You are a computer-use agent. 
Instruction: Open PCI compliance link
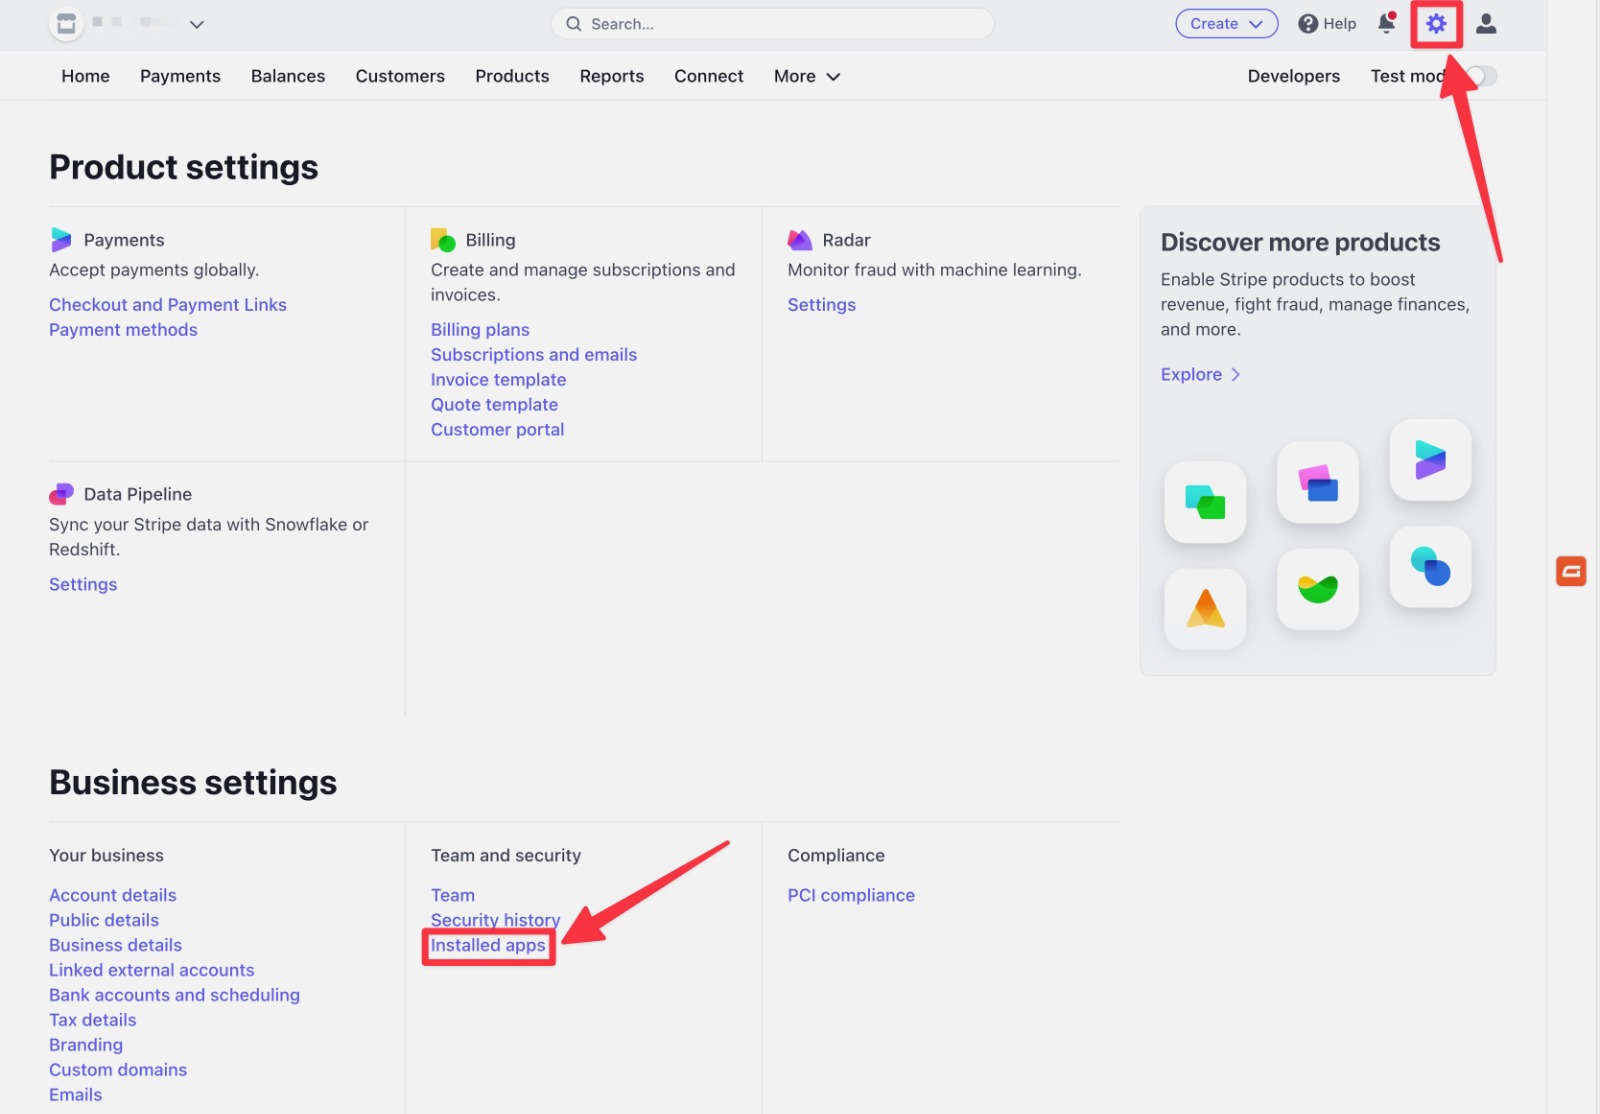[851, 895]
